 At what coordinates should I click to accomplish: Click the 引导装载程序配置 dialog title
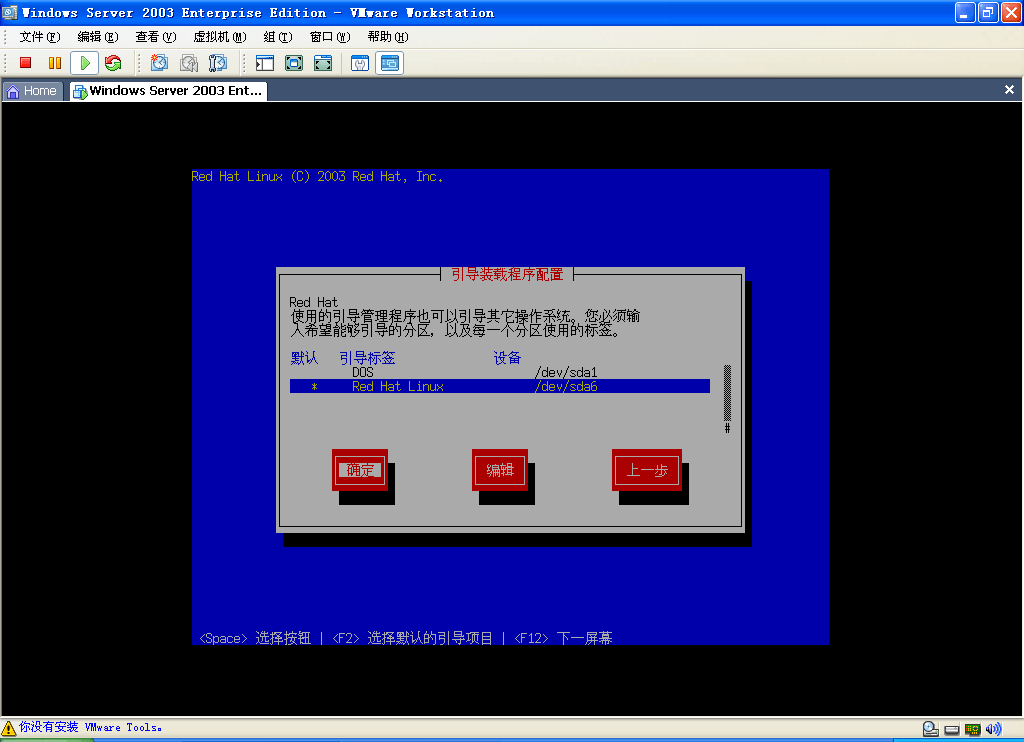(507, 274)
